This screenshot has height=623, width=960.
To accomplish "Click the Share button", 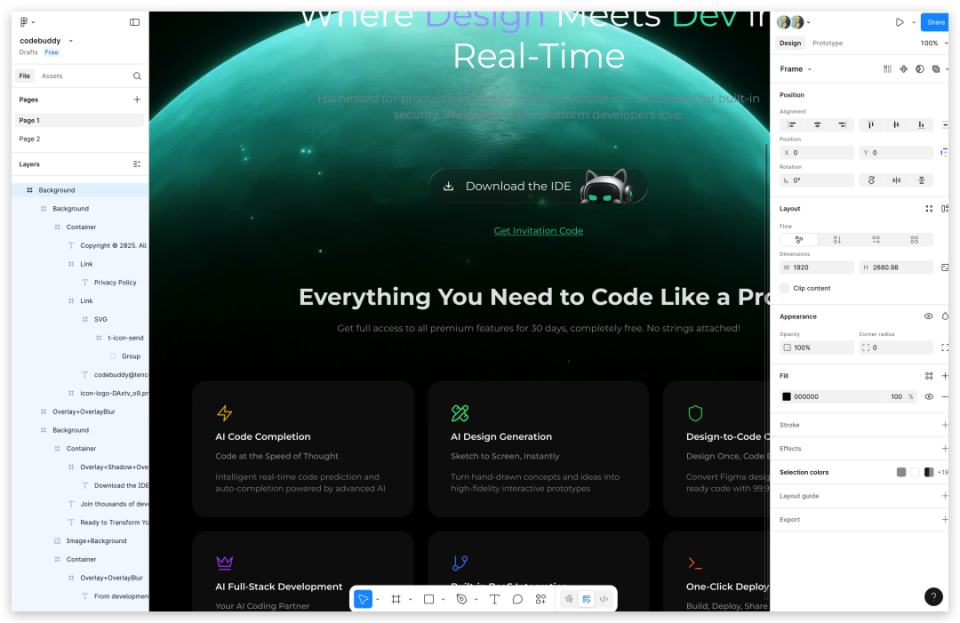I will pyautogui.click(x=935, y=22).
